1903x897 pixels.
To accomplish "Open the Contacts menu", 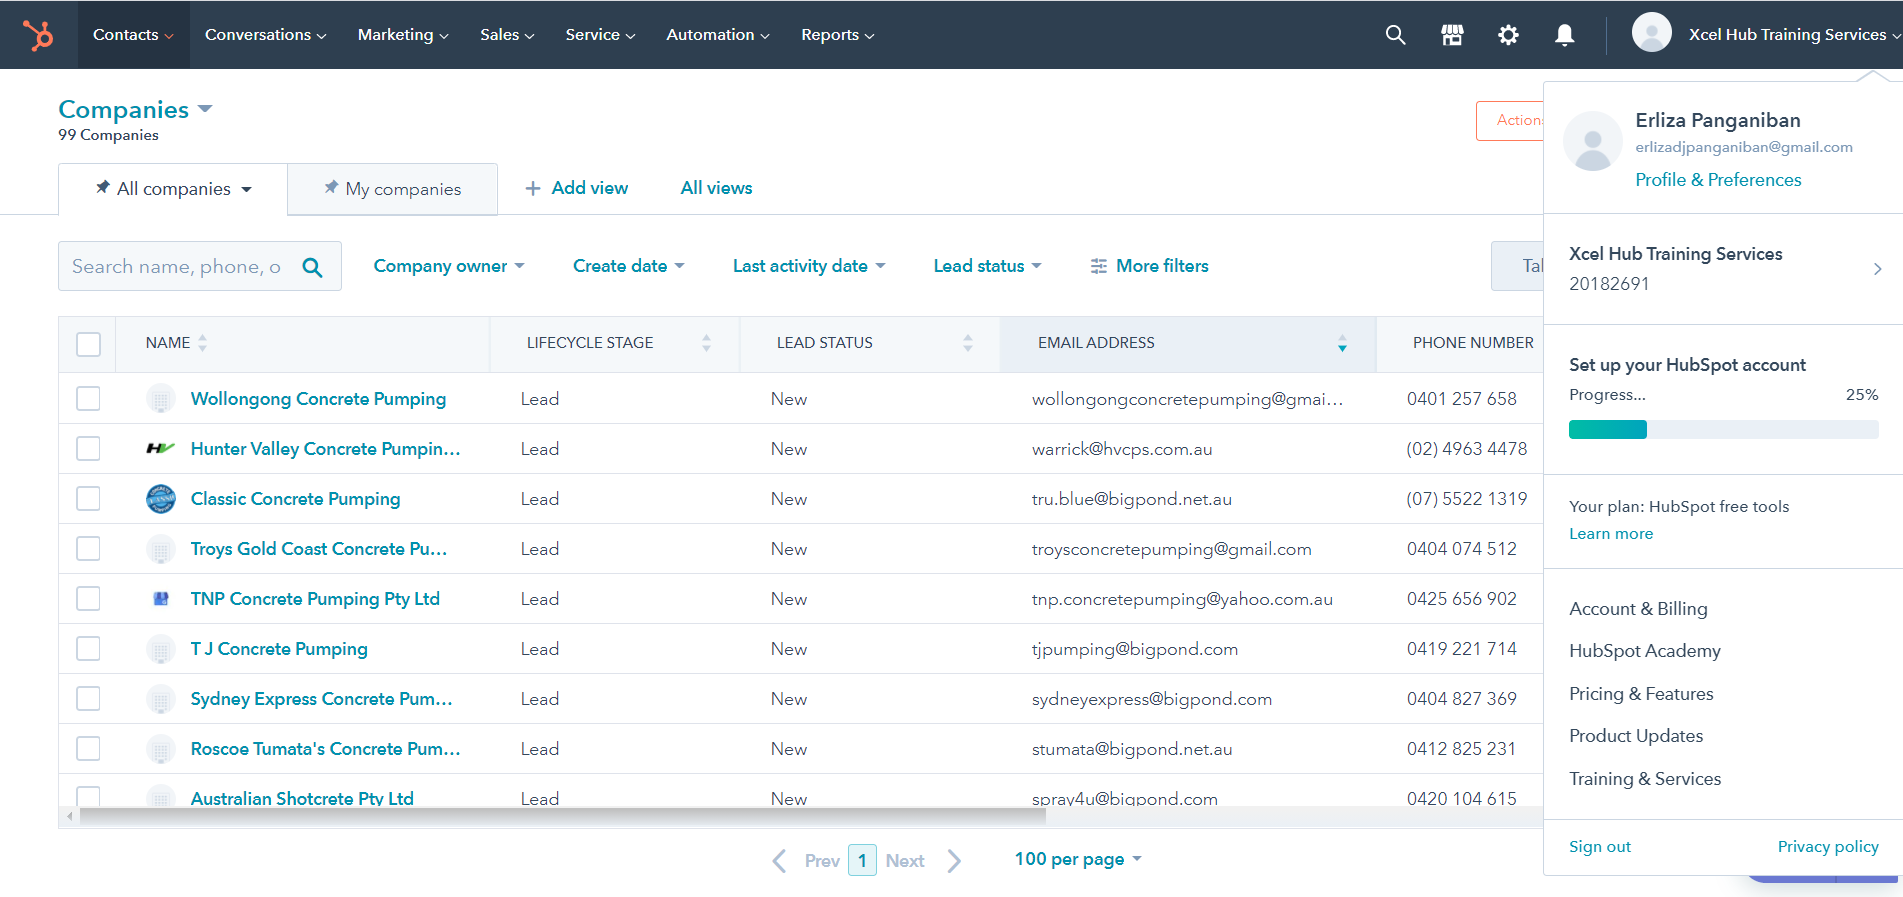I will click(x=133, y=35).
